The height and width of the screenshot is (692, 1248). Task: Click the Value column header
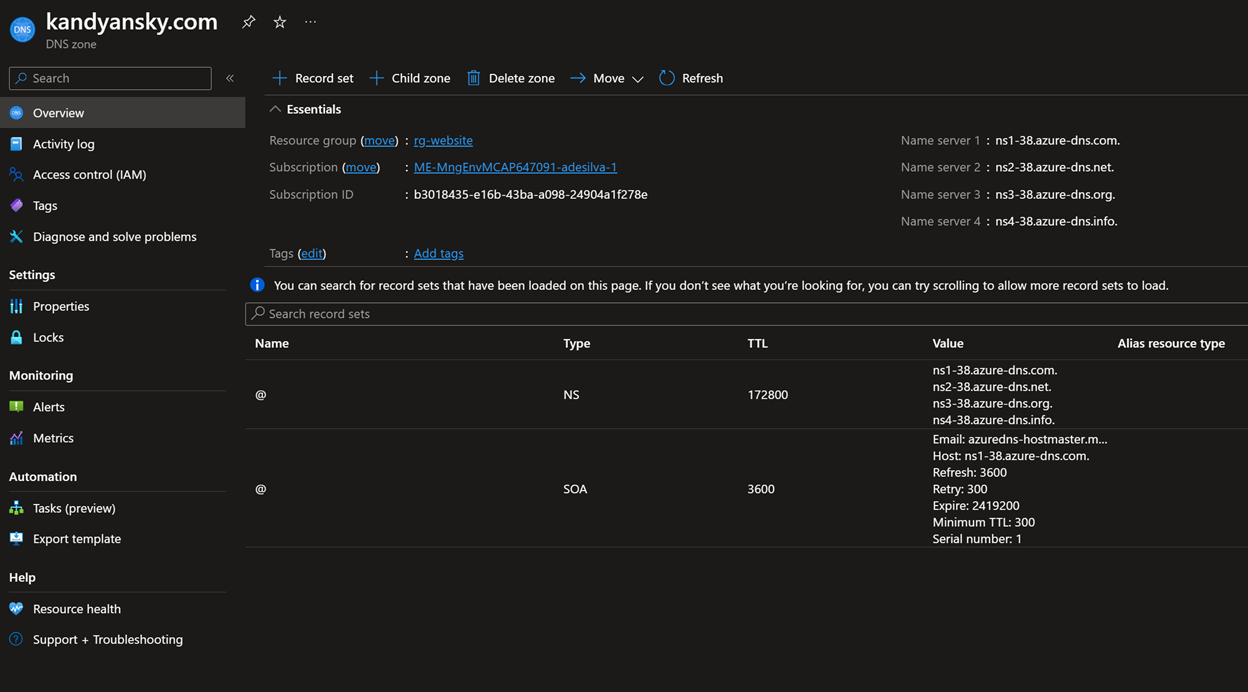tap(948, 343)
